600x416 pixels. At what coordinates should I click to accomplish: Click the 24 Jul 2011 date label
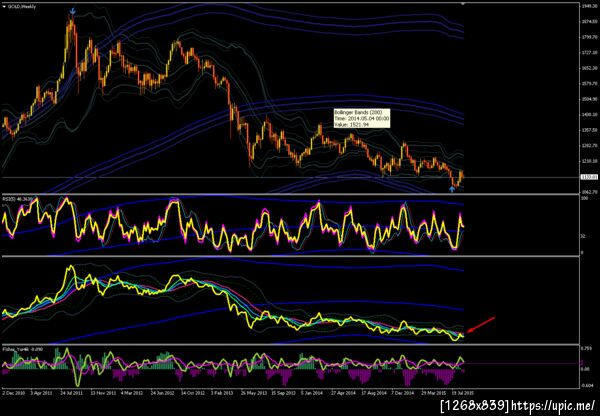(70, 393)
